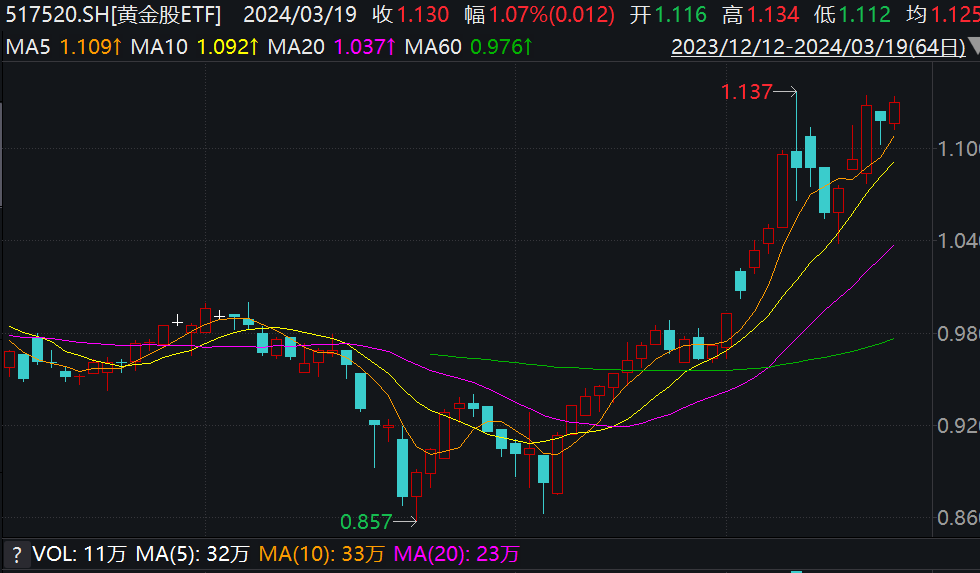Click the 1.137 period high marker
The width and height of the screenshot is (980, 573).
747,92
